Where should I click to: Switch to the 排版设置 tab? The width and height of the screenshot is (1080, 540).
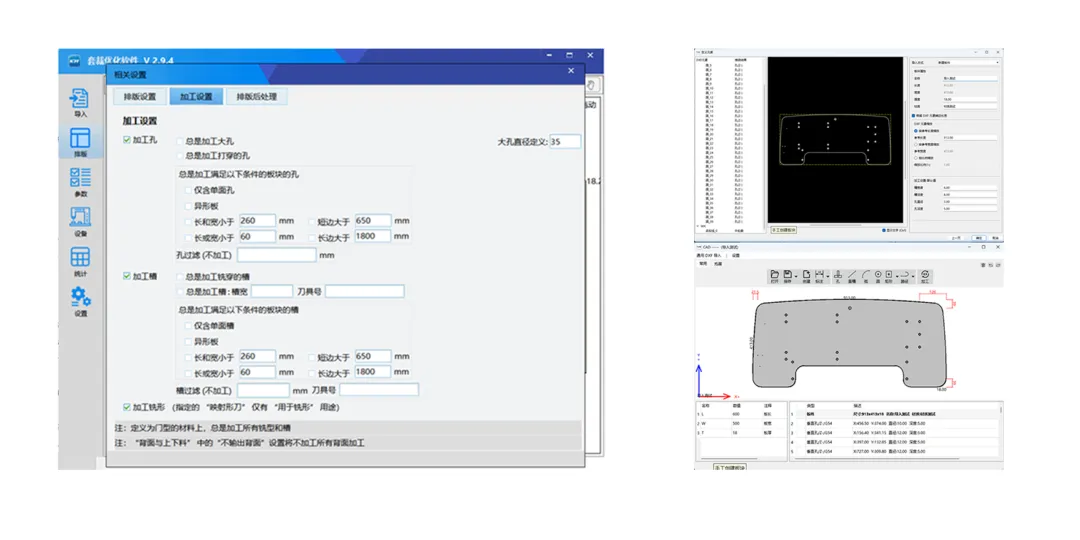(140, 96)
